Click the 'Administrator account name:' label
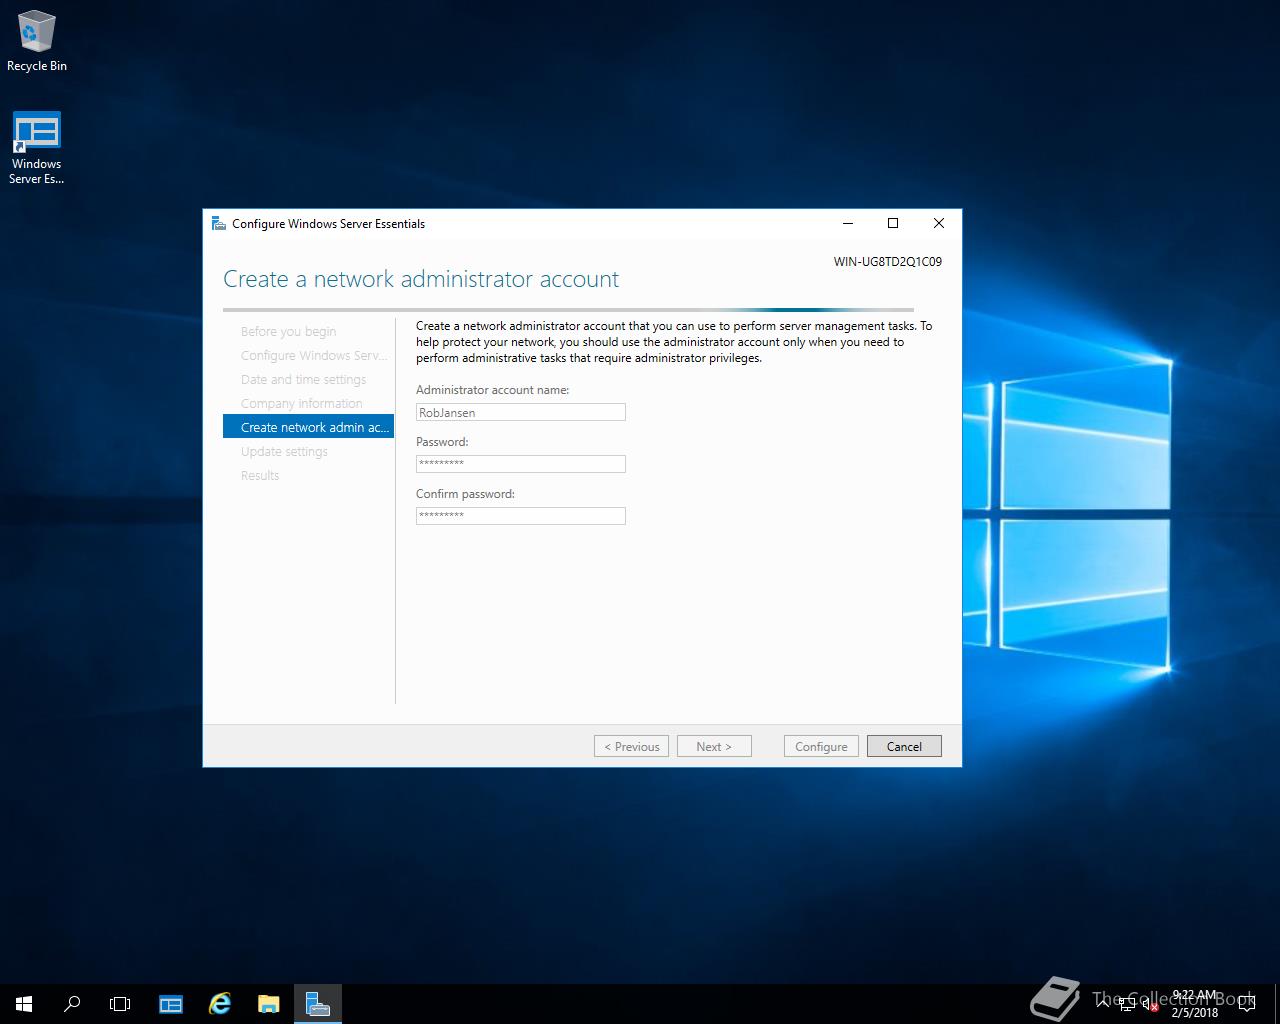 (x=492, y=390)
